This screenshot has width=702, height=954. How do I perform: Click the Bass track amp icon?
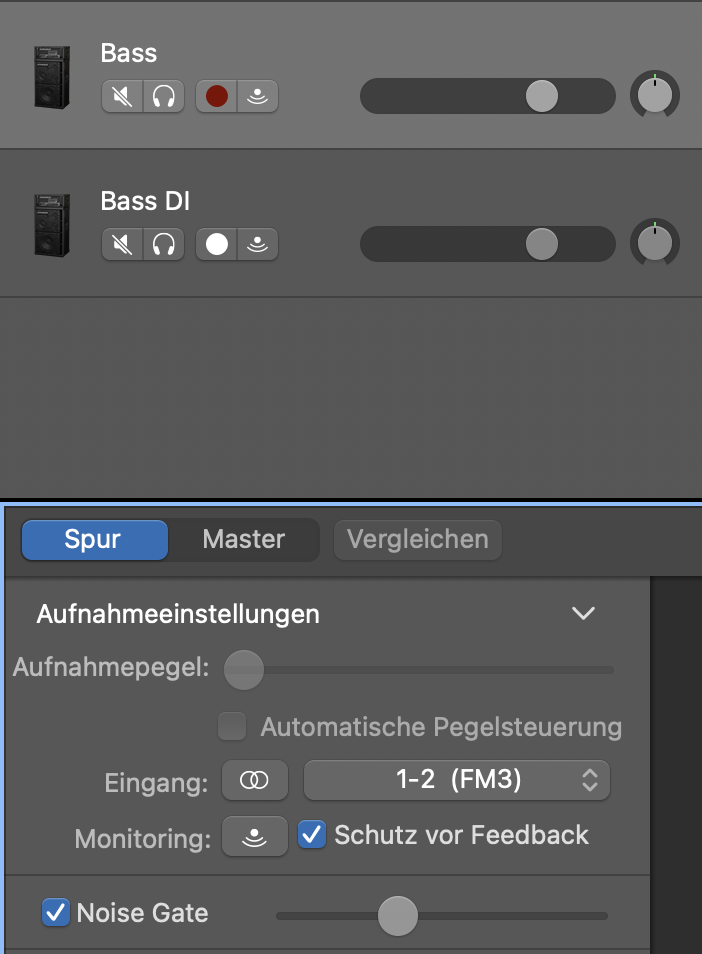coord(52,76)
